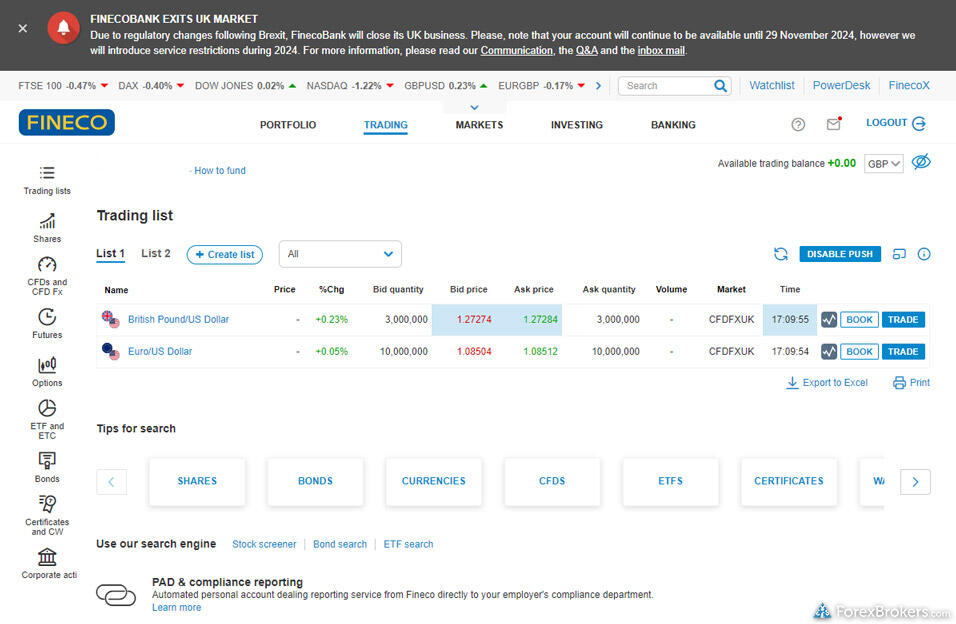Screen dimensions: 956x624
Task: Log out of the account
Action: click(896, 123)
